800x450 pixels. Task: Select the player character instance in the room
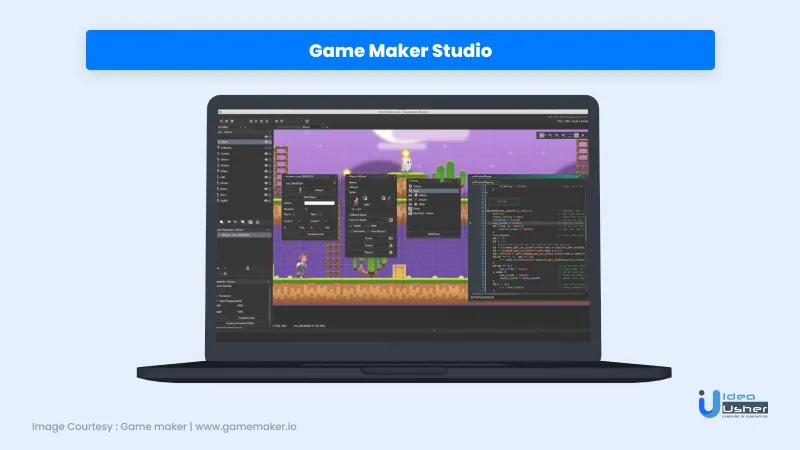(x=303, y=265)
